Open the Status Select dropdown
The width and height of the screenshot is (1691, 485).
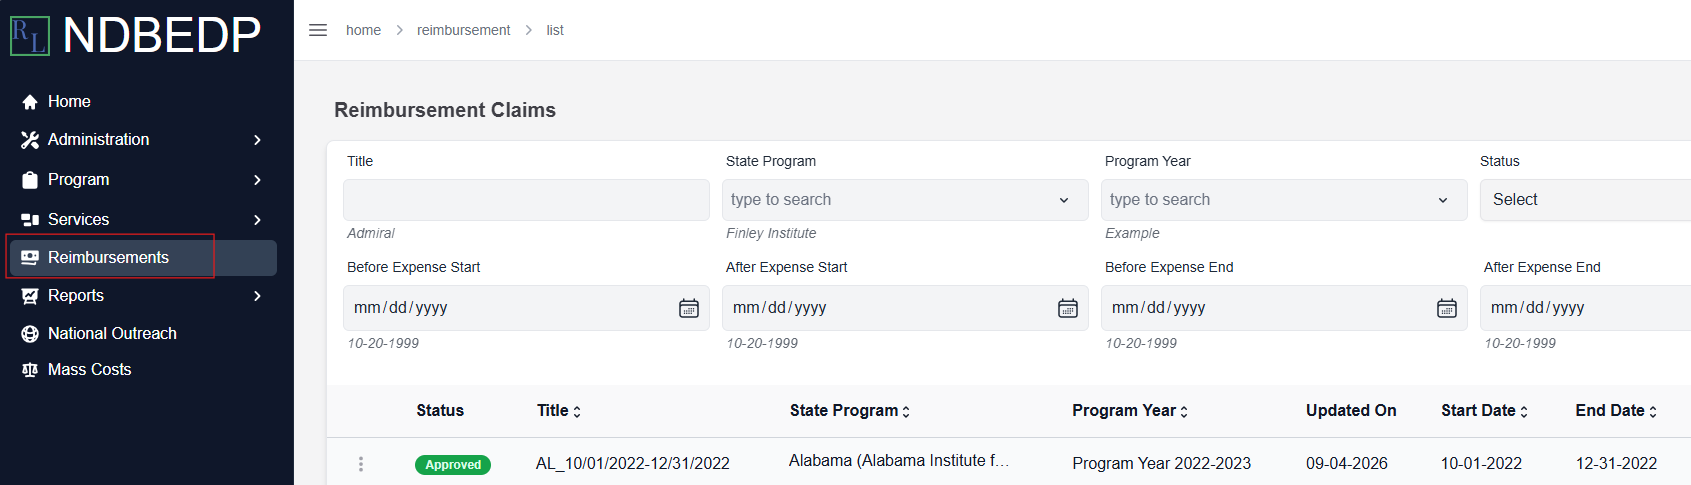1585,200
